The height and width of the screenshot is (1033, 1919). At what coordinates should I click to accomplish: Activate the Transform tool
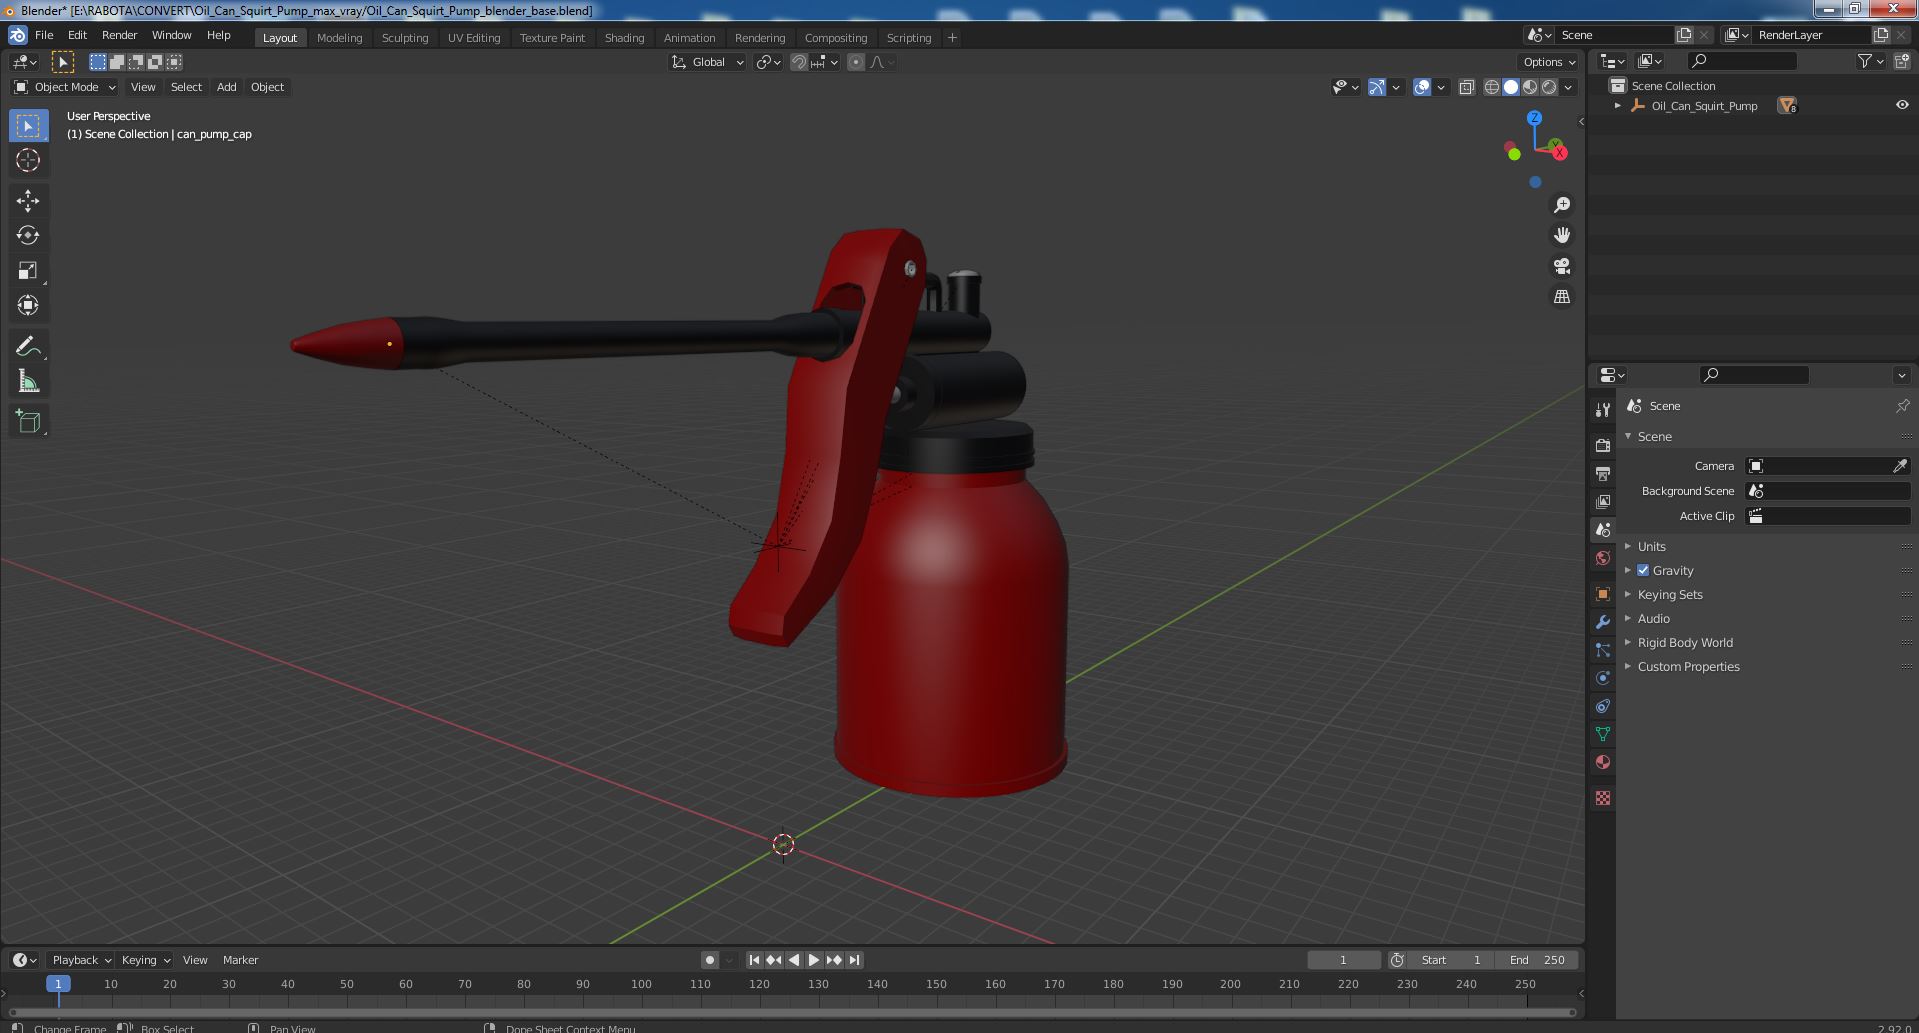(28, 306)
